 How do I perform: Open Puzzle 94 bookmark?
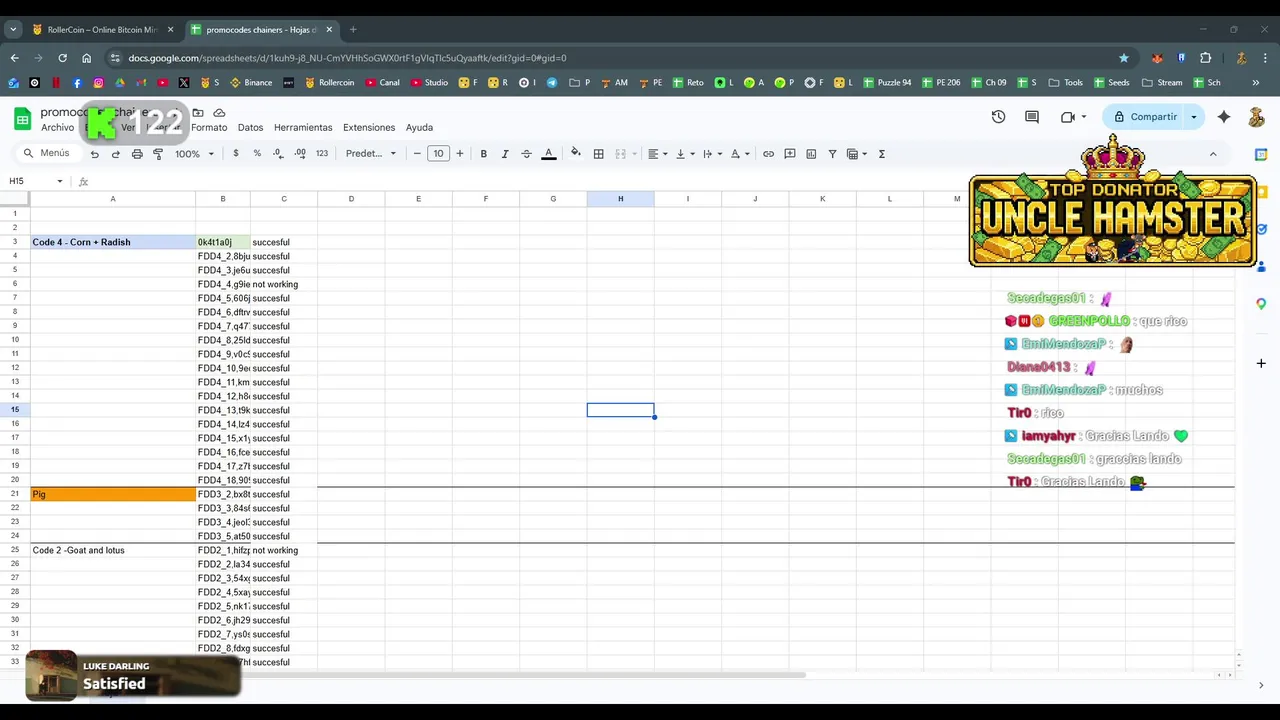pyautogui.click(x=886, y=83)
